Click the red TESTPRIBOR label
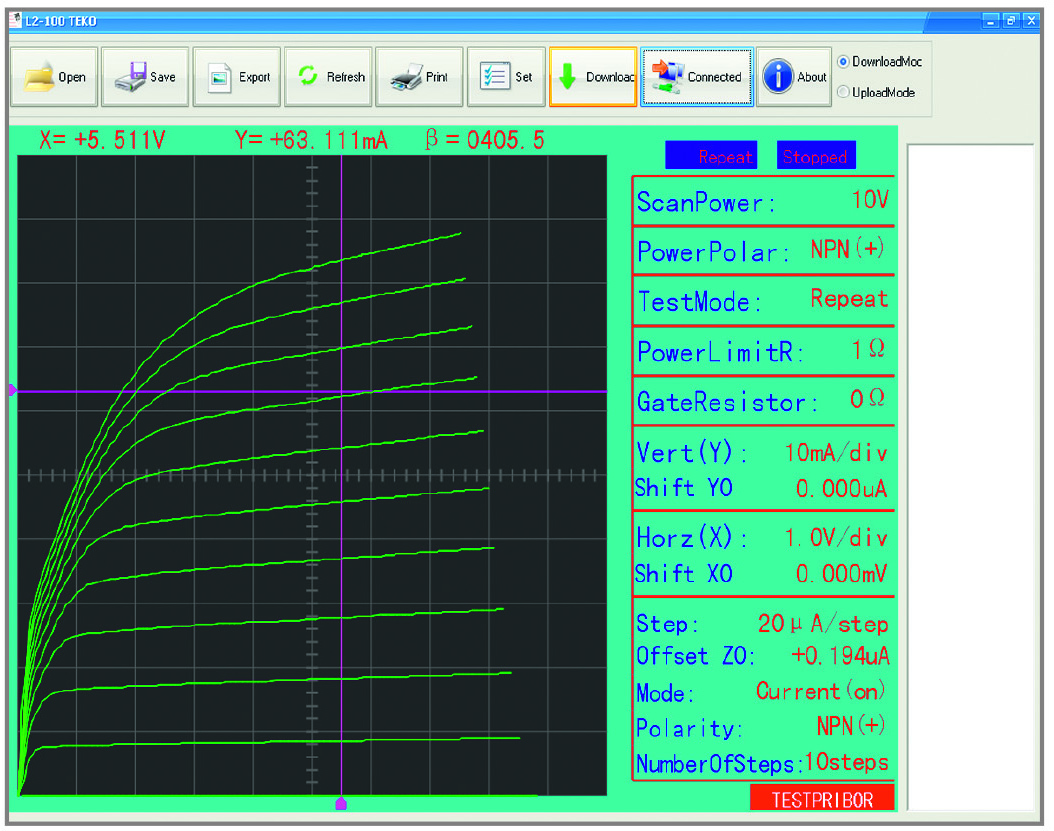Image resolution: width=1054 pixels, height=831 pixels. point(821,798)
